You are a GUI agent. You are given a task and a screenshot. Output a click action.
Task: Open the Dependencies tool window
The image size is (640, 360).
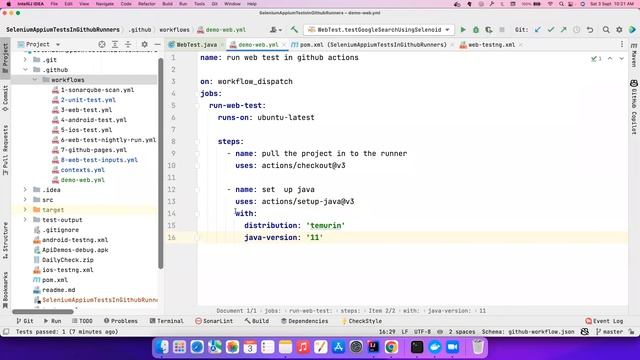pos(304,321)
